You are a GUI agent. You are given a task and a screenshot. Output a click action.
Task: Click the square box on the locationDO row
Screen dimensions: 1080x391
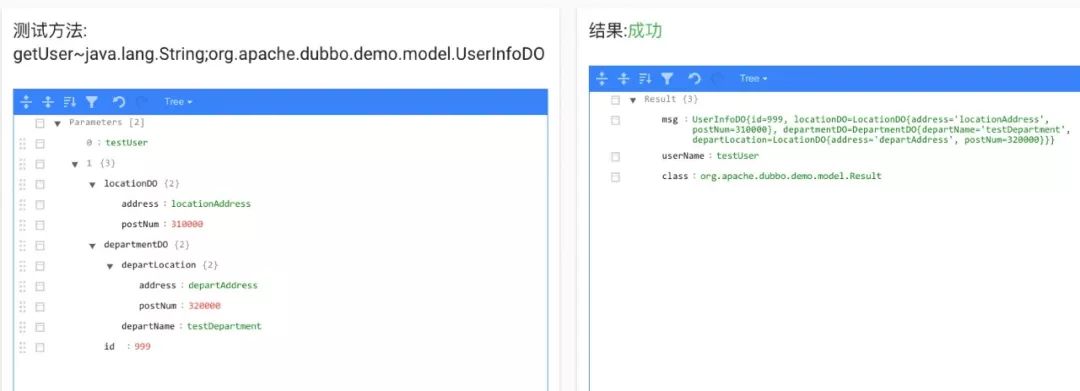[40, 184]
